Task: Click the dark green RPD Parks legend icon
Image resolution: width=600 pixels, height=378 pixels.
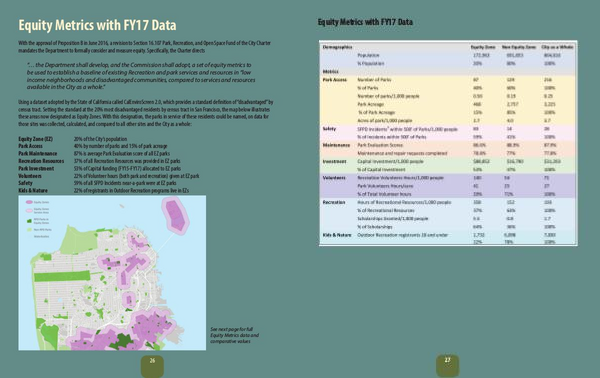Action: tap(29, 221)
